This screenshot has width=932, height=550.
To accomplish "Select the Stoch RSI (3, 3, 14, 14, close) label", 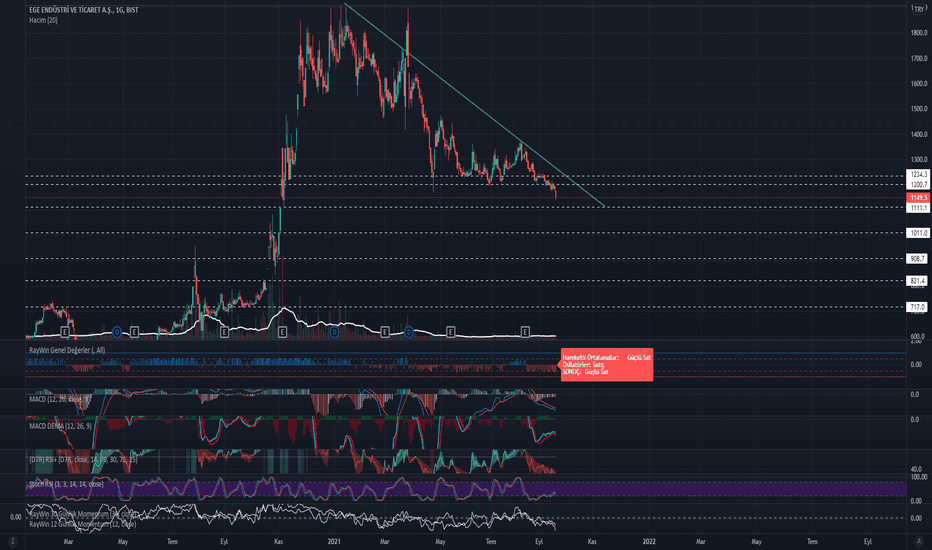I will pos(66,485).
